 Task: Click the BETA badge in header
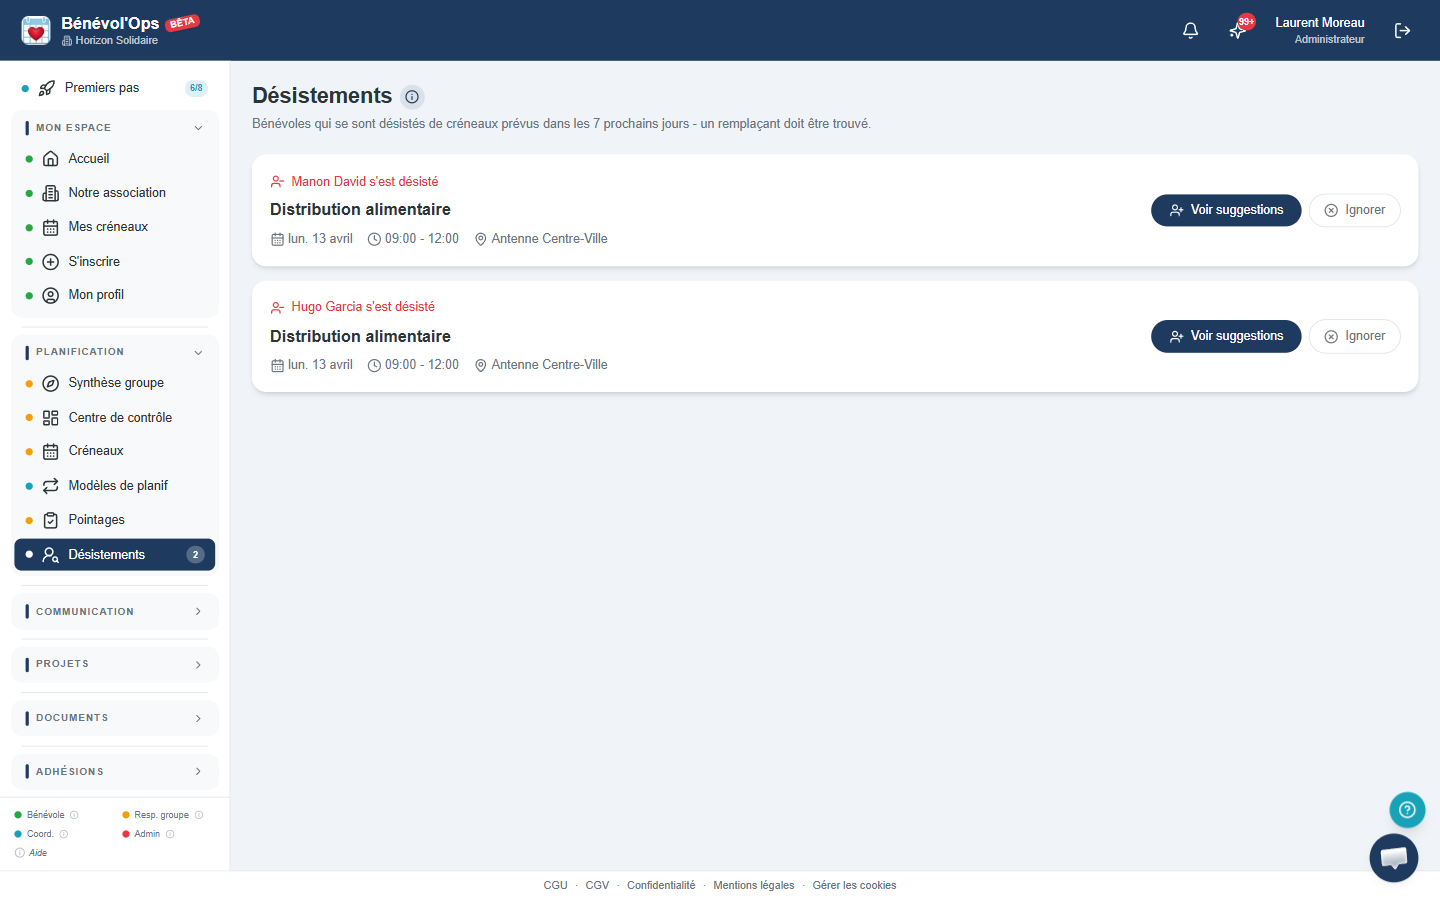point(183,23)
